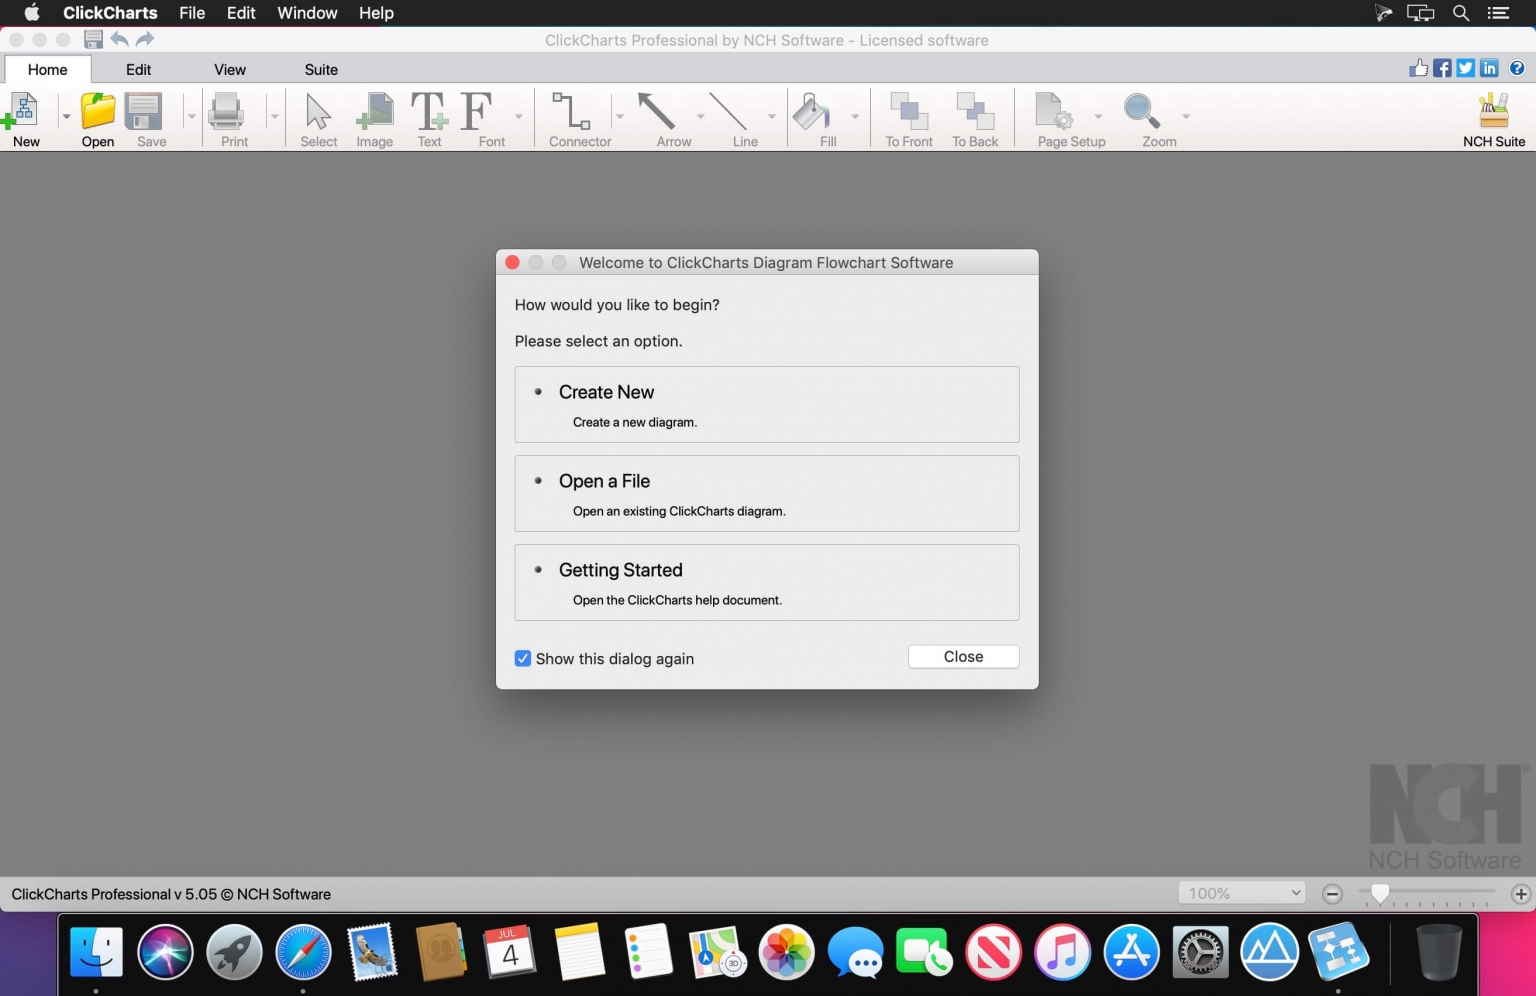
Task: Open the NCH Suite toolbox icon
Action: click(1493, 113)
